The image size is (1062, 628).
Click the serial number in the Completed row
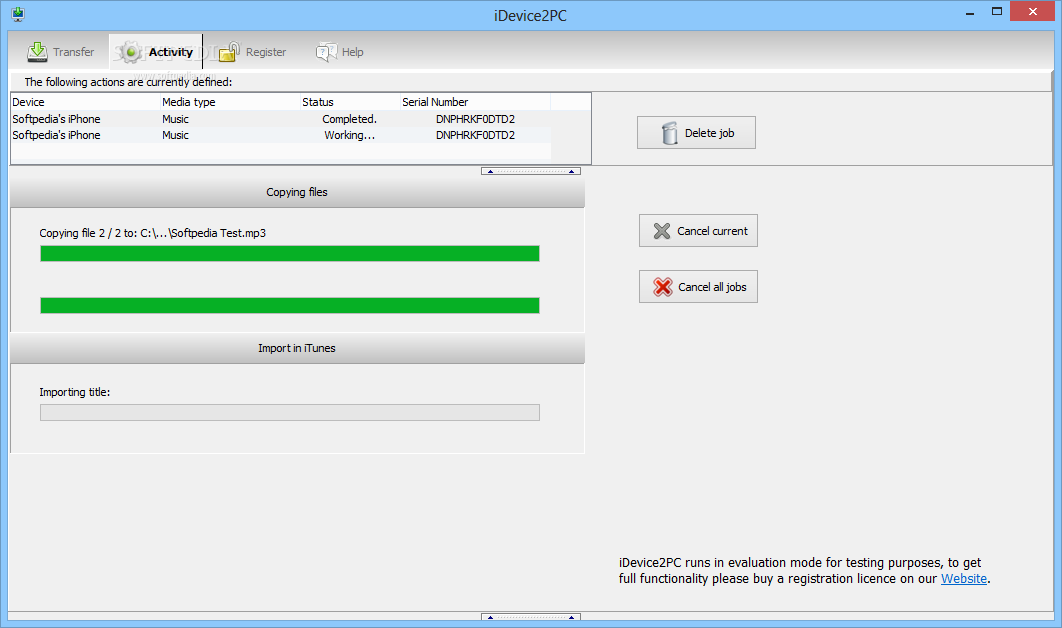tap(475, 119)
